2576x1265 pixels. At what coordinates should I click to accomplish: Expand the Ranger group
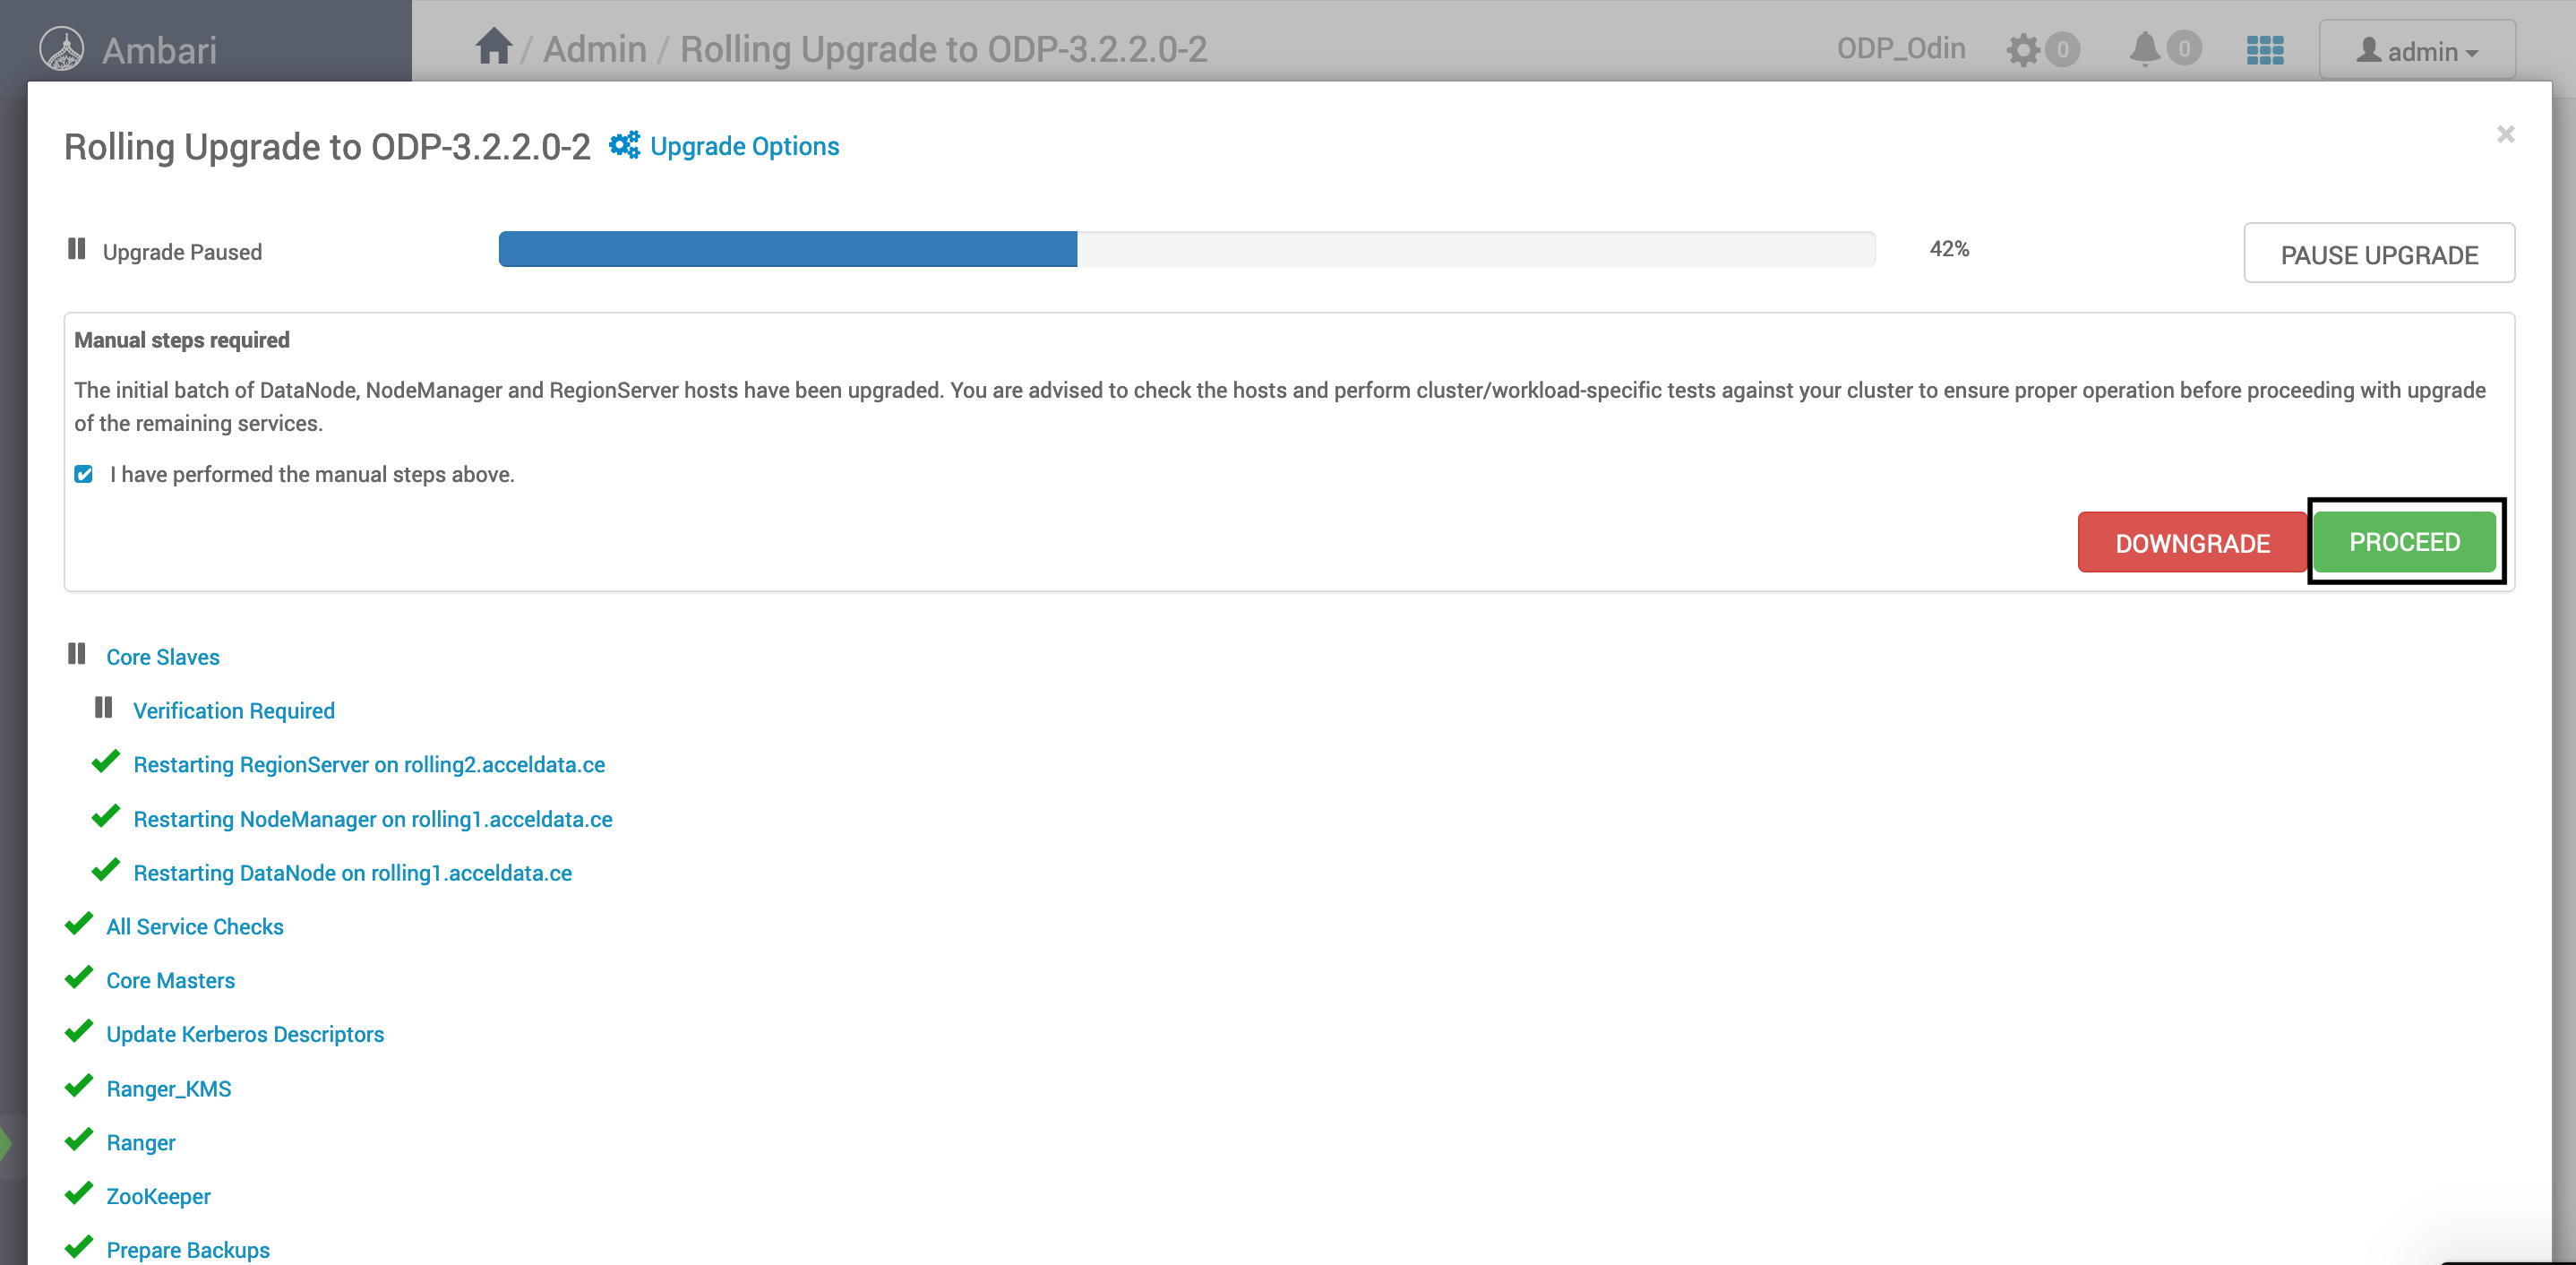pos(141,1143)
